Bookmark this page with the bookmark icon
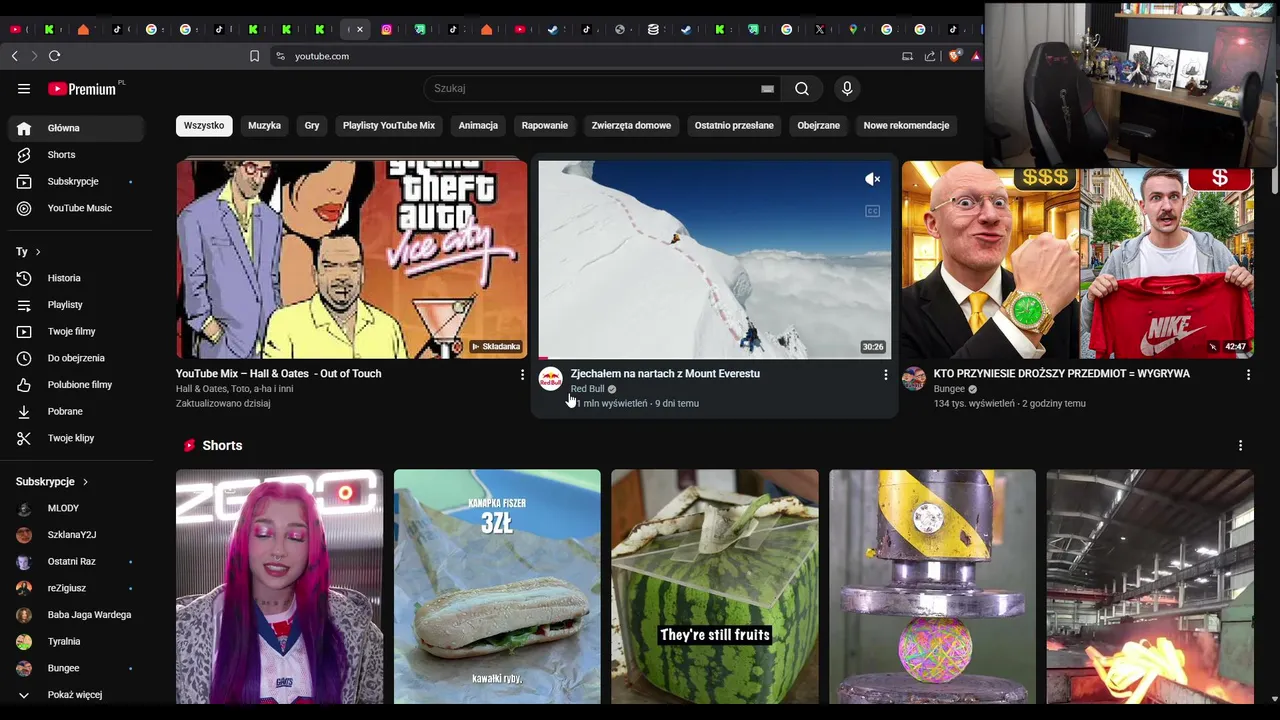1280x720 pixels. pyautogui.click(x=254, y=56)
